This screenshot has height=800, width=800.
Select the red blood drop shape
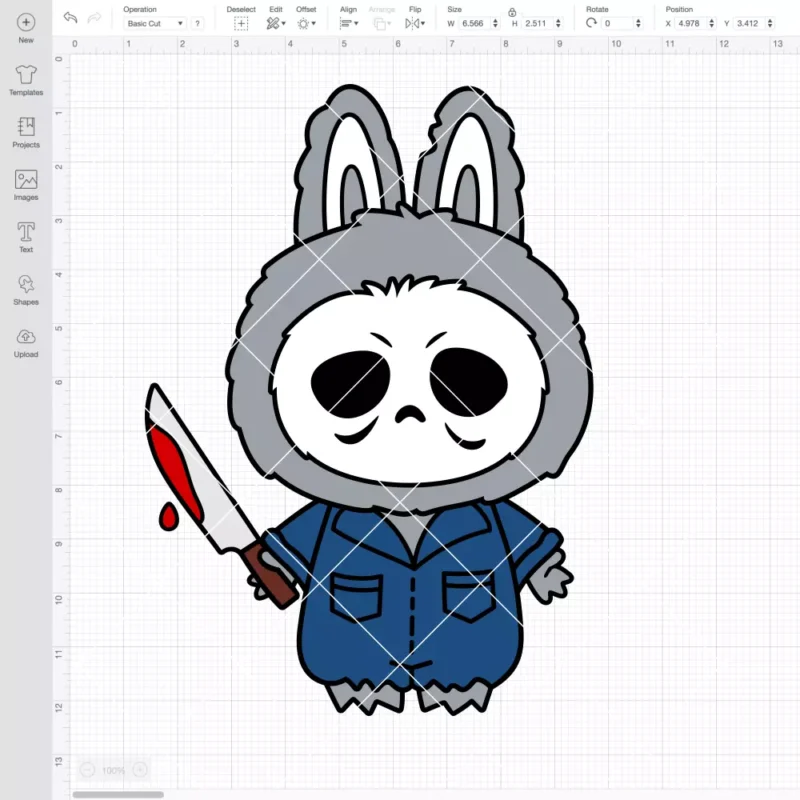pyautogui.click(x=168, y=516)
